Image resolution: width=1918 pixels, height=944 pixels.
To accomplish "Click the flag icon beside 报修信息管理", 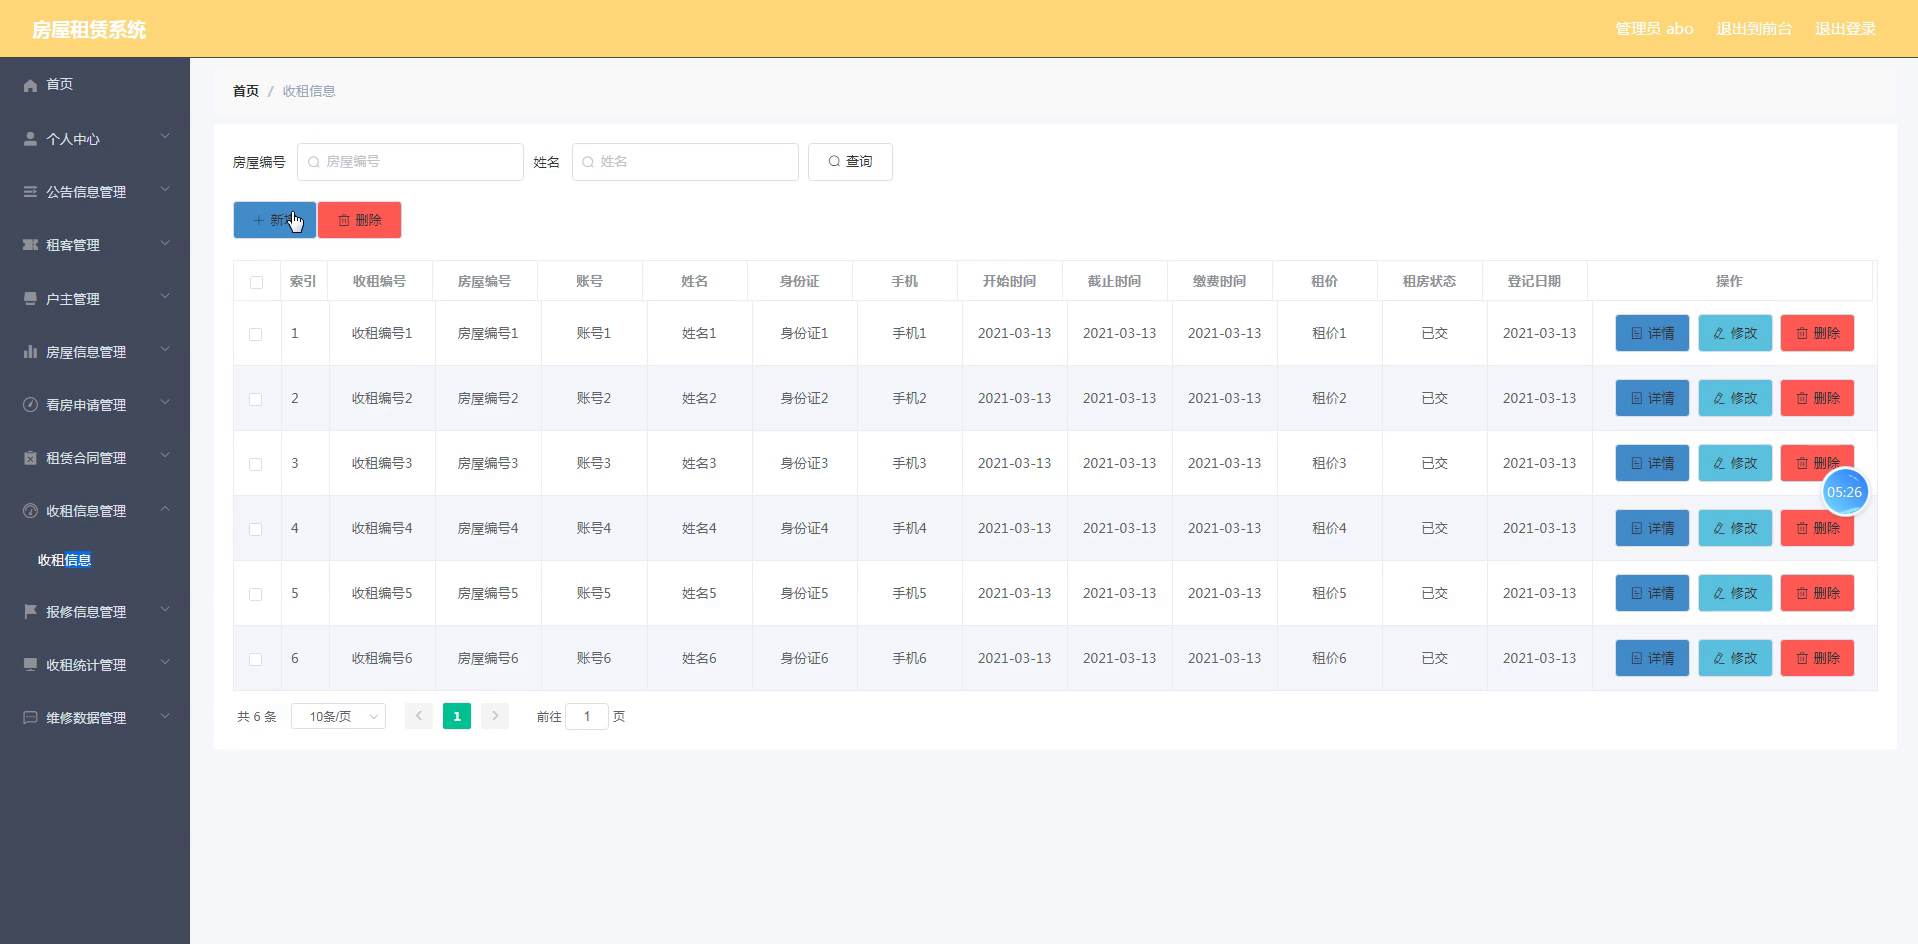I will click(x=30, y=612).
